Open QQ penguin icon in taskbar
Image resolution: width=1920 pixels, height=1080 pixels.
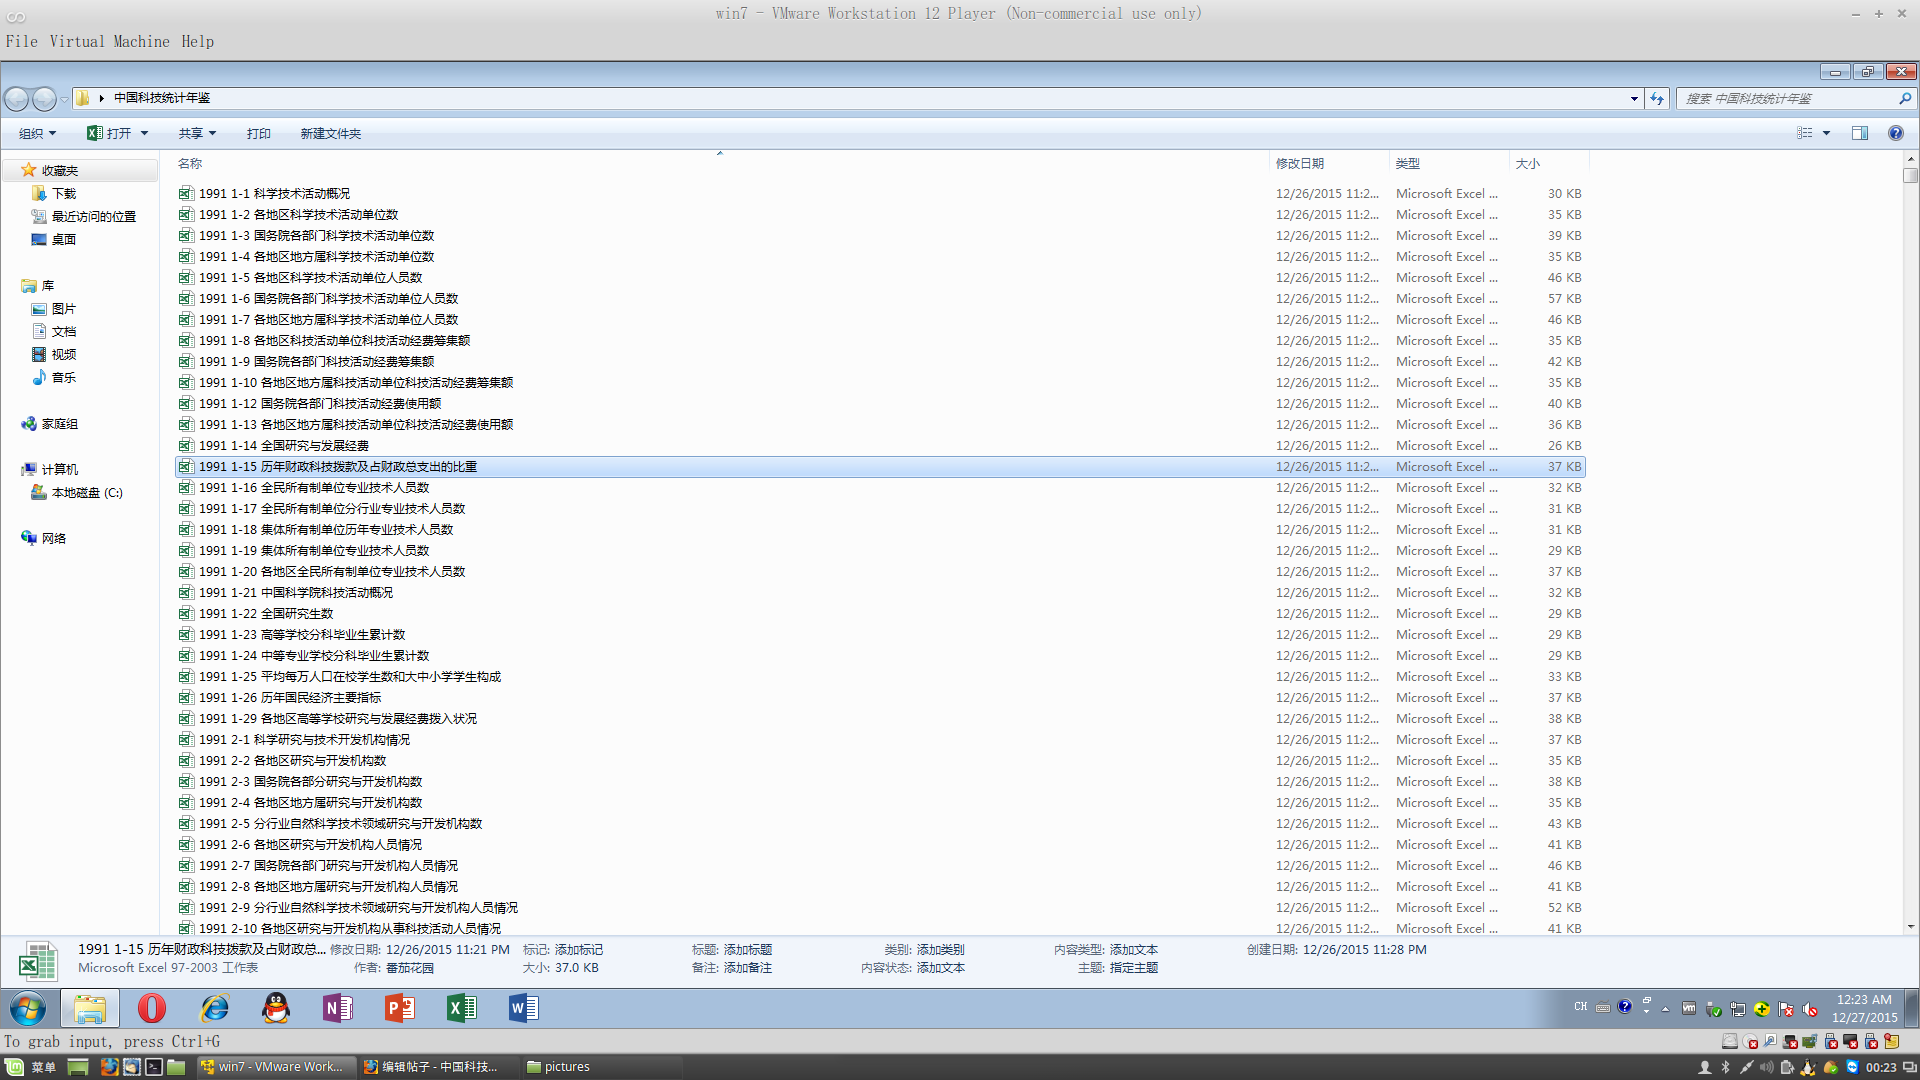pyautogui.click(x=276, y=1008)
